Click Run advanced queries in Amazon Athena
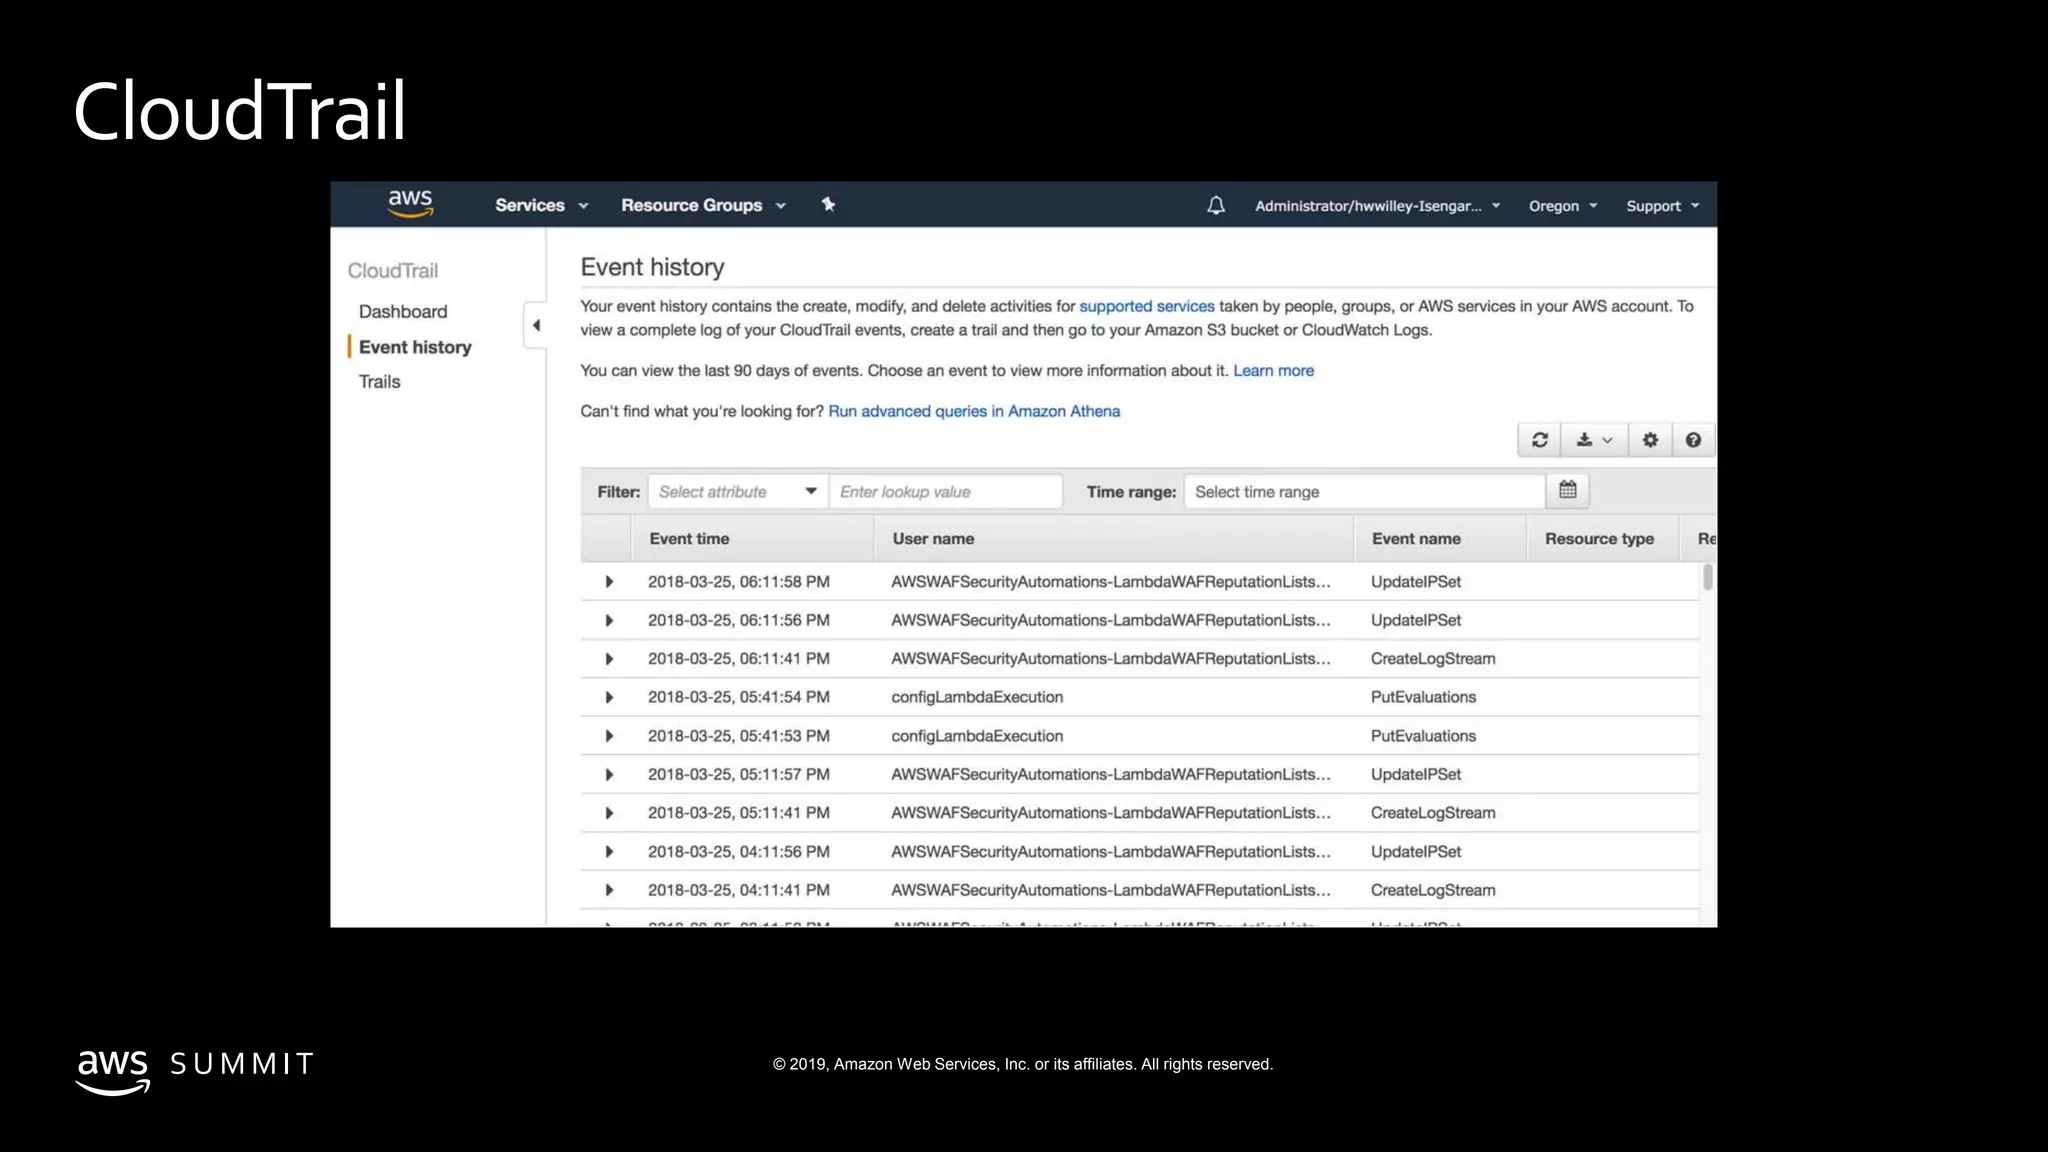This screenshot has height=1152, width=2048. click(974, 411)
